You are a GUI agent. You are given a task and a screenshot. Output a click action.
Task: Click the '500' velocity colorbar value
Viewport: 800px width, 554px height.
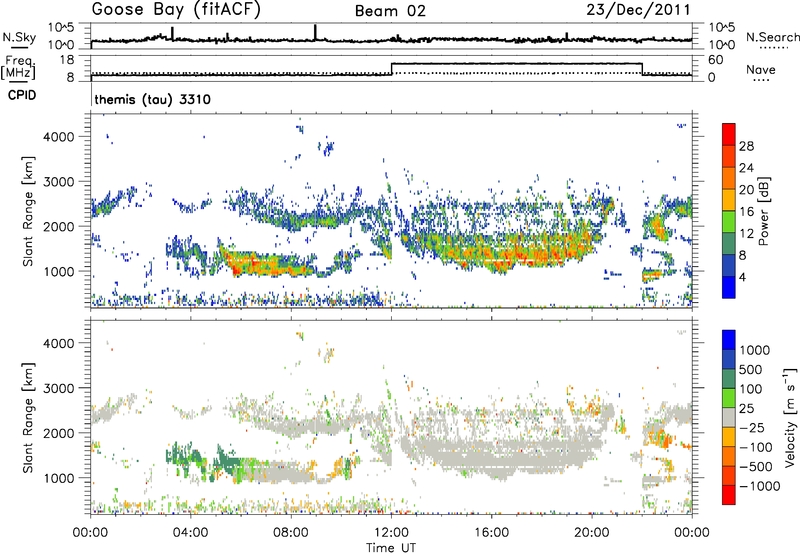coord(751,369)
